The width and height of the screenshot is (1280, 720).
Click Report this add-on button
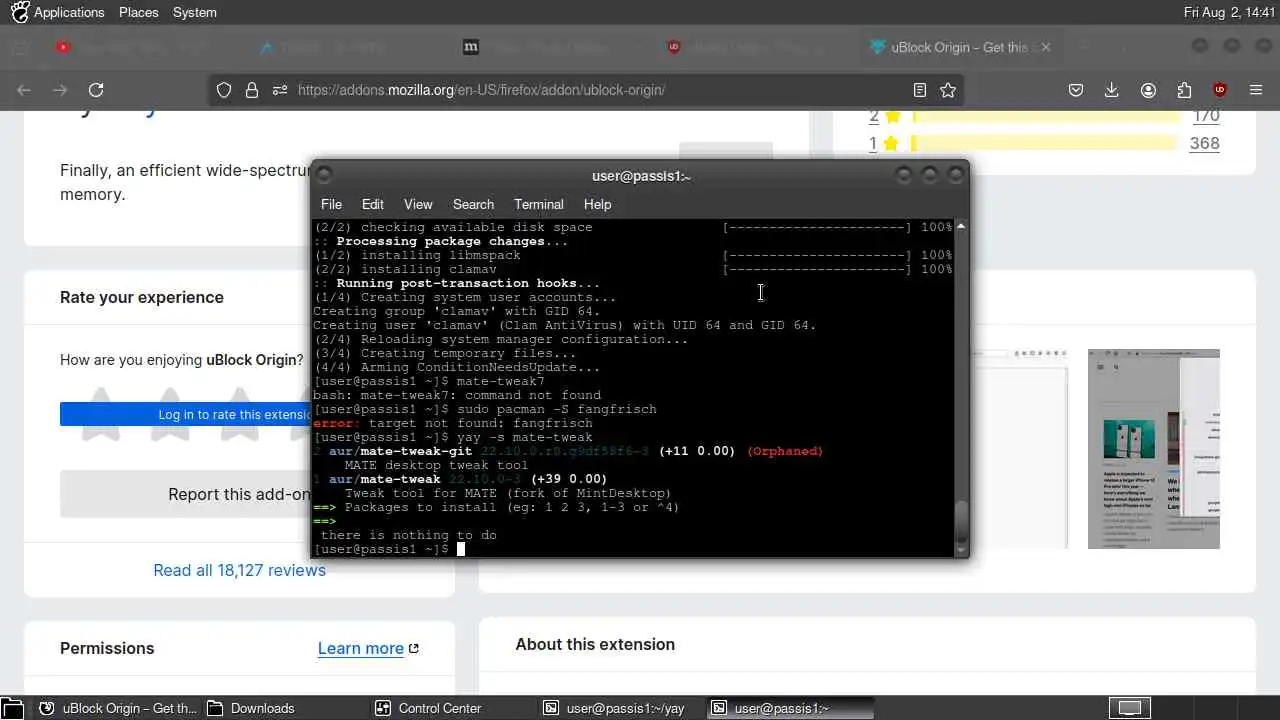click(239, 494)
